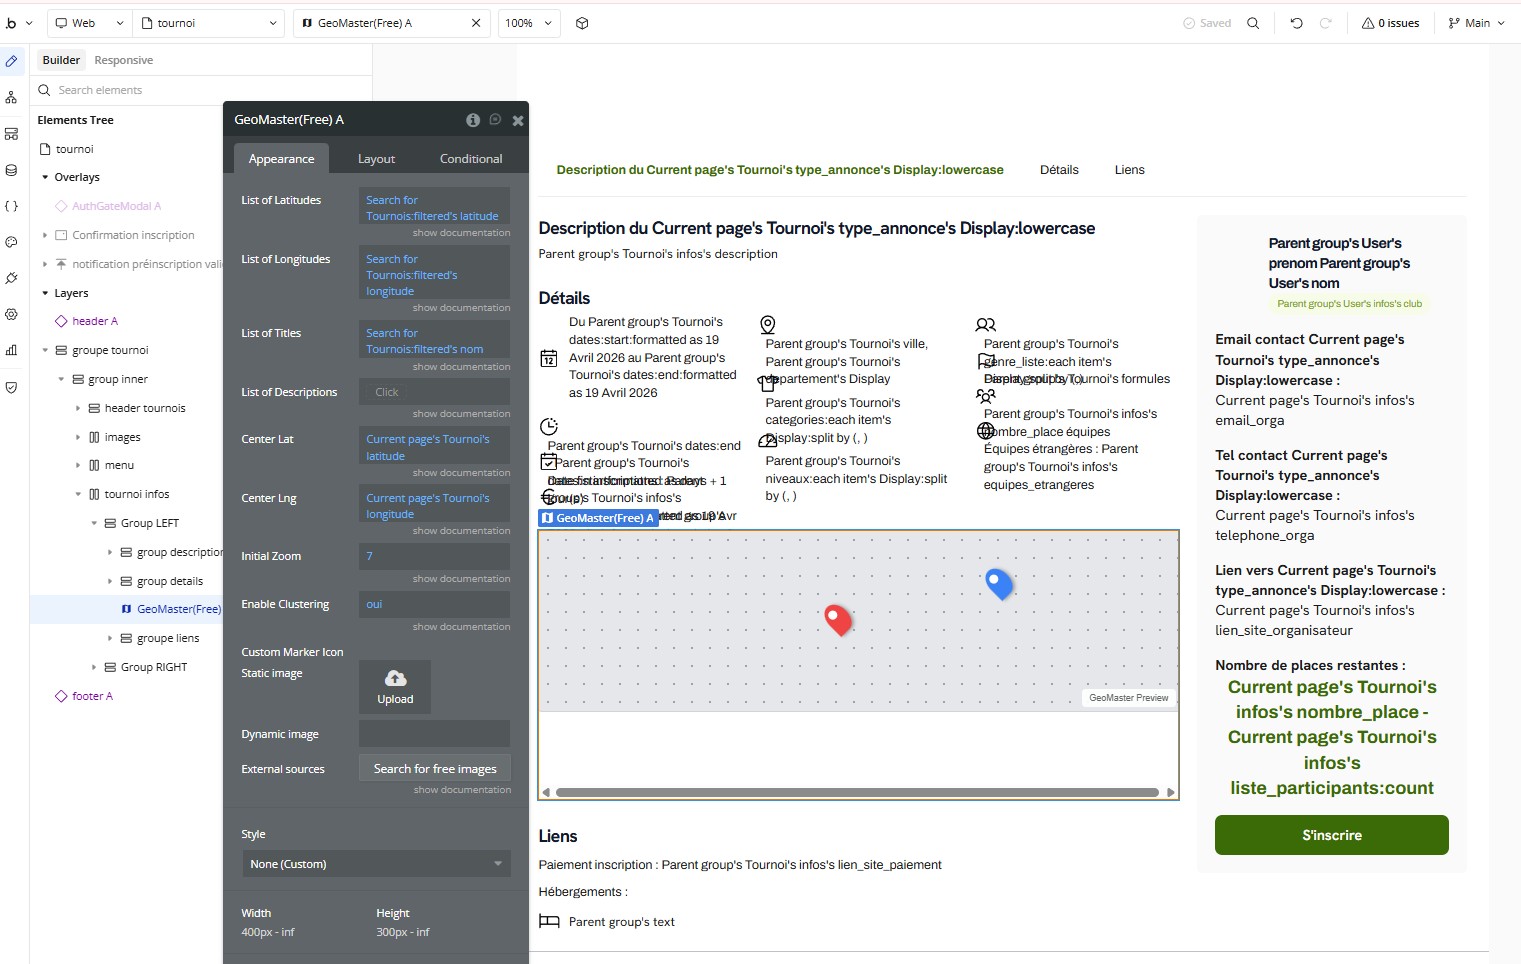Open the Workflow tab icon in sidebar

tap(11, 97)
